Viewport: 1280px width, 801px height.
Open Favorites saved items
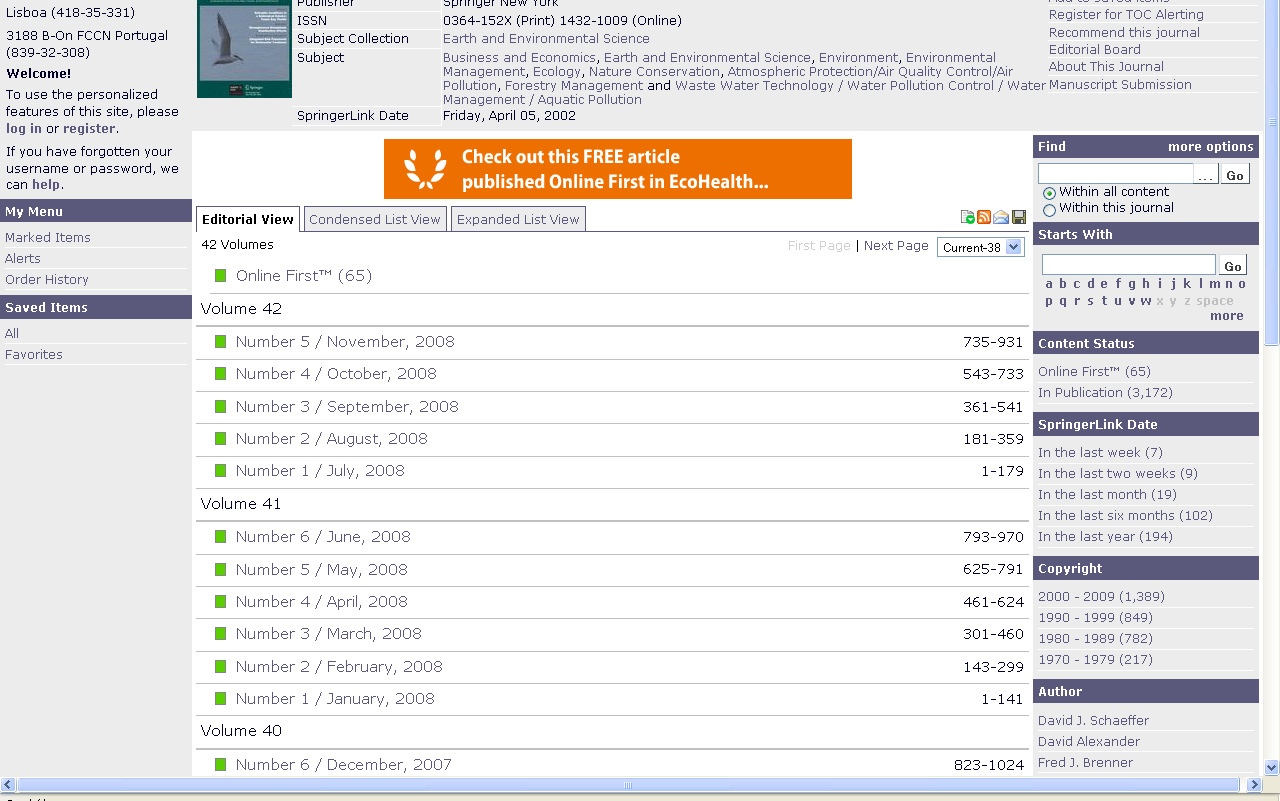coord(34,354)
